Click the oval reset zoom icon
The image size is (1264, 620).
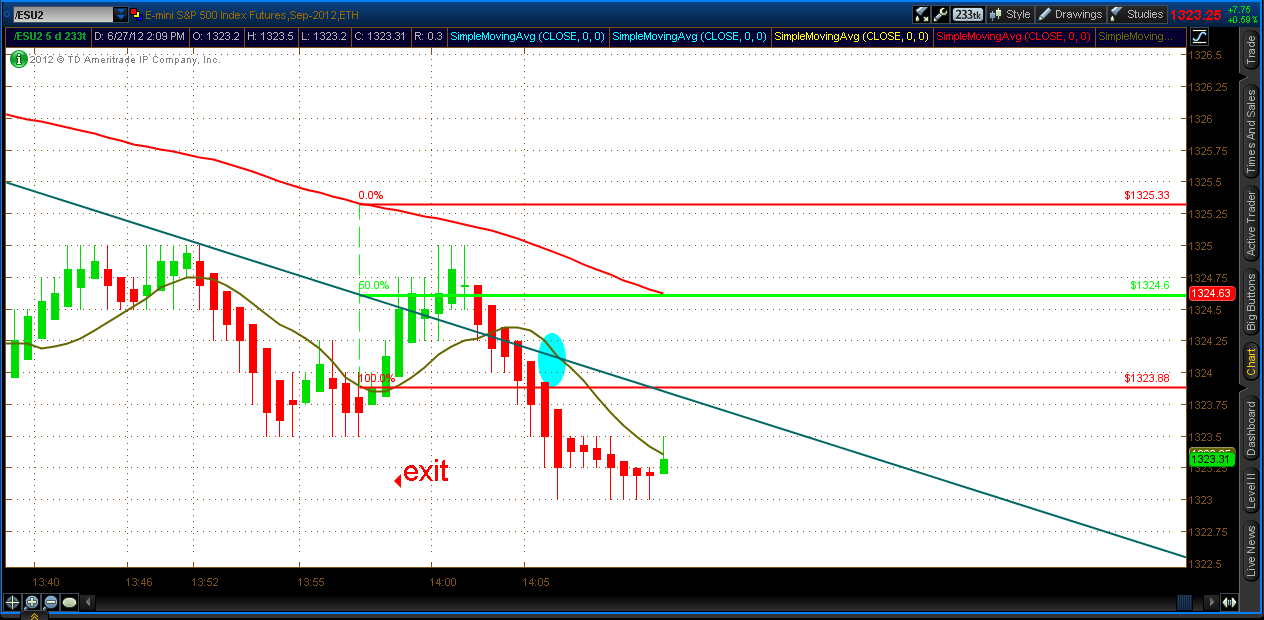click(69, 602)
